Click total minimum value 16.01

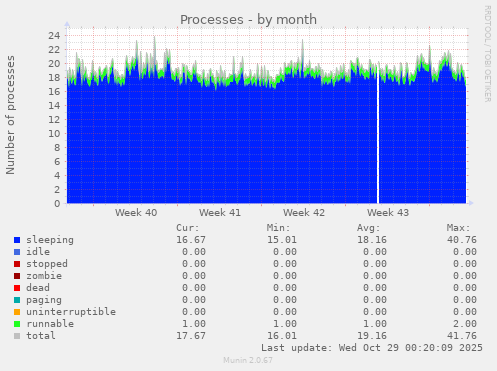coord(282,336)
